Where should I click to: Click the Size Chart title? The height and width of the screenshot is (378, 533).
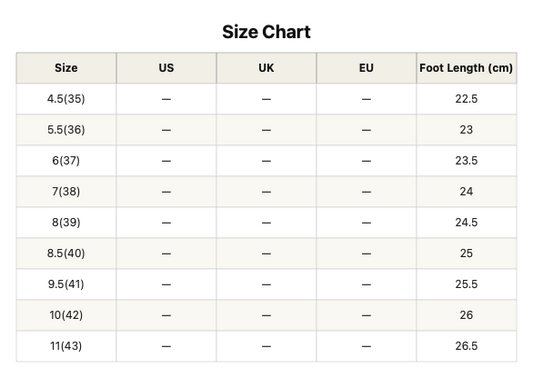point(266,32)
